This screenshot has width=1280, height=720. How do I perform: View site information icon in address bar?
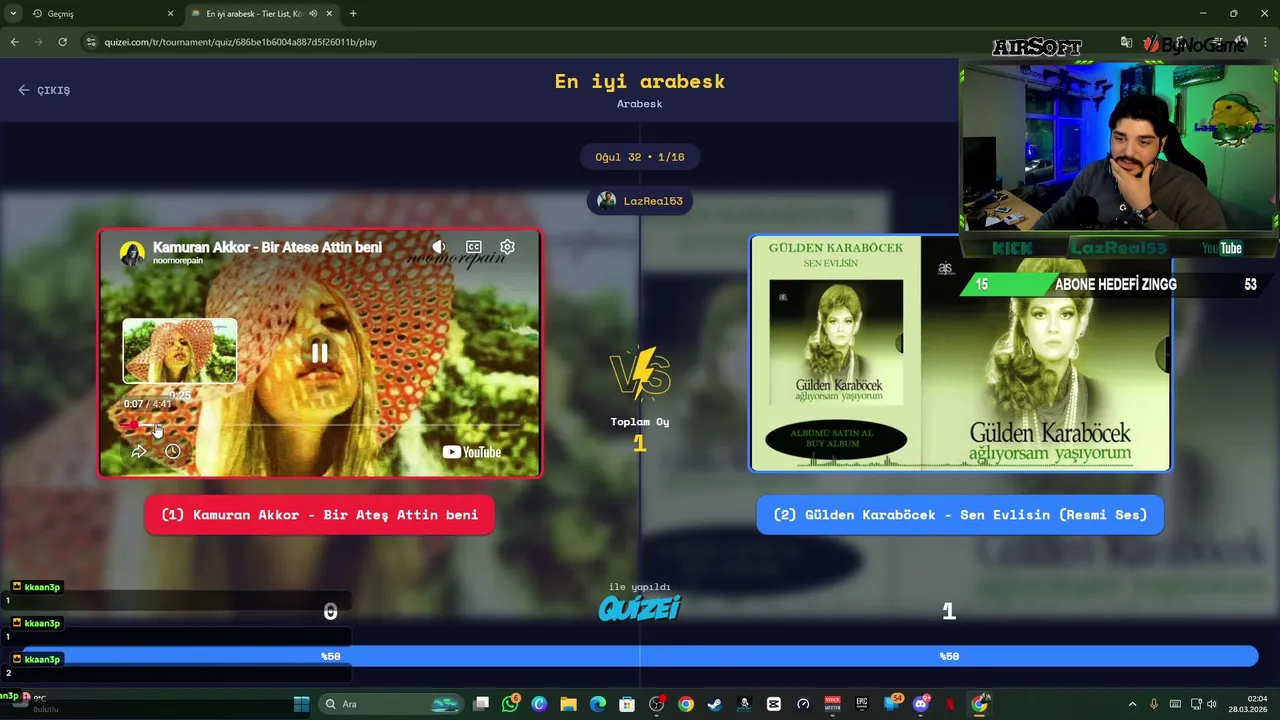91,42
